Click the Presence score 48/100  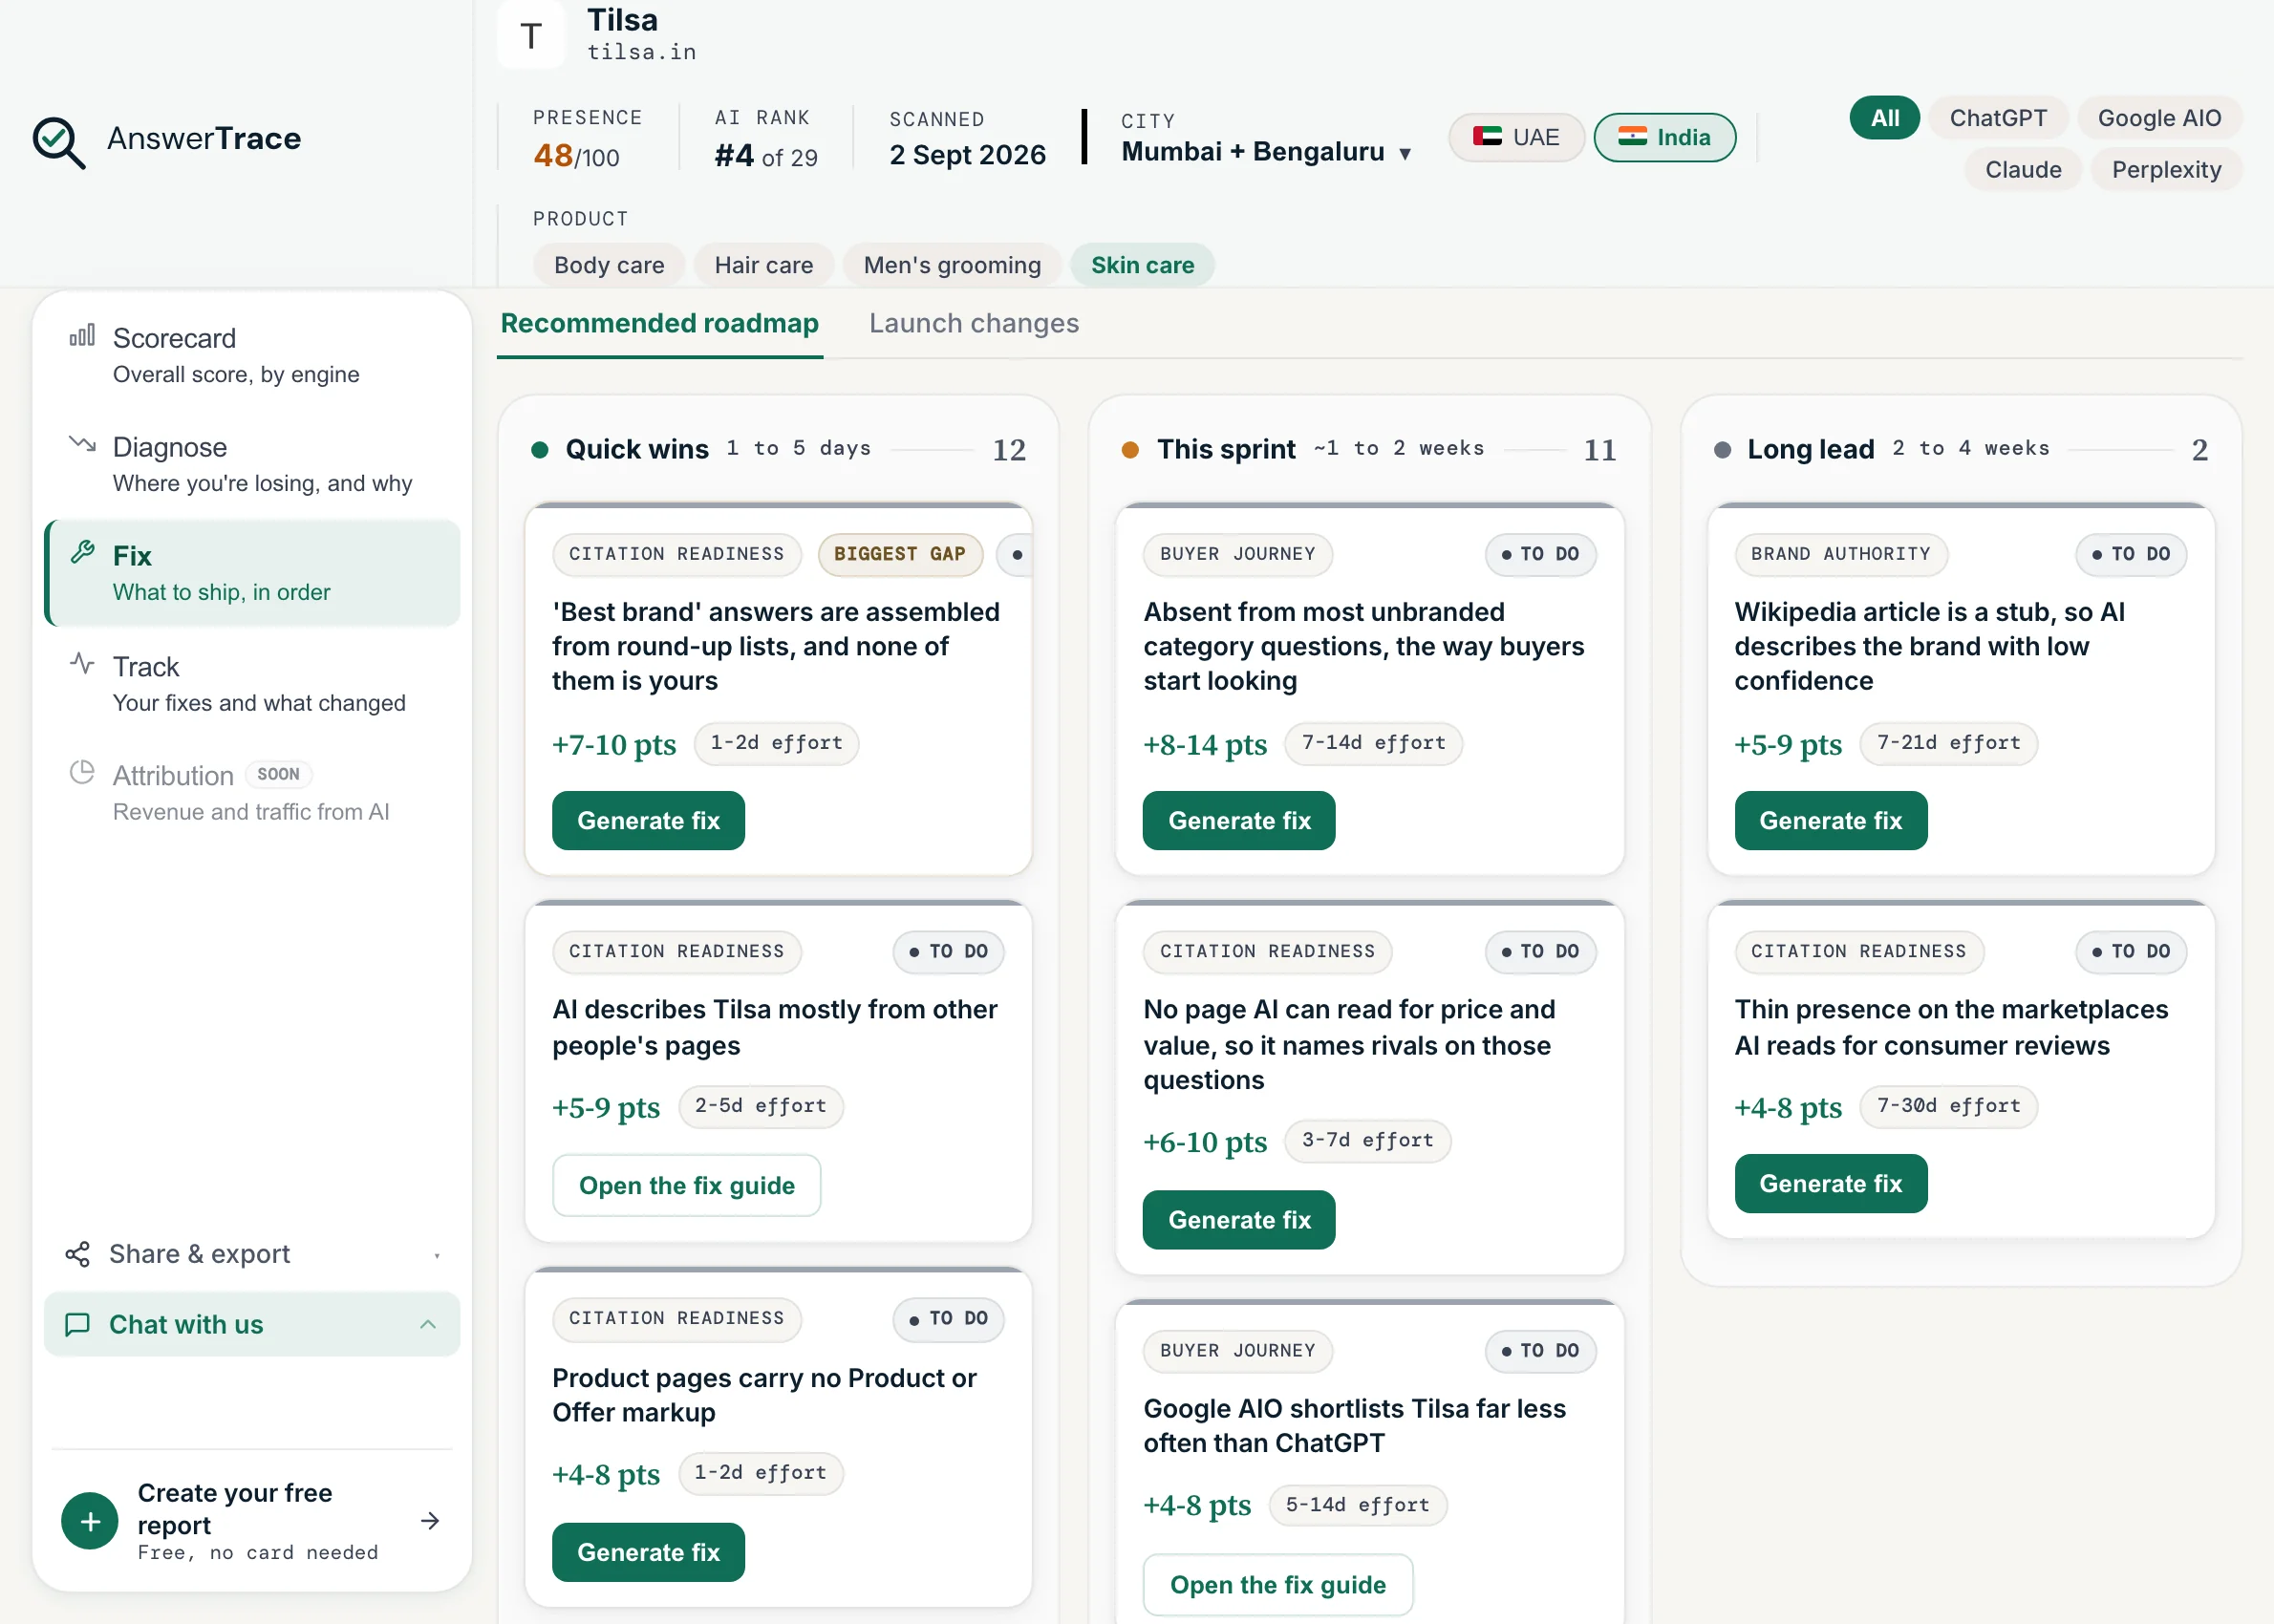pos(576,156)
